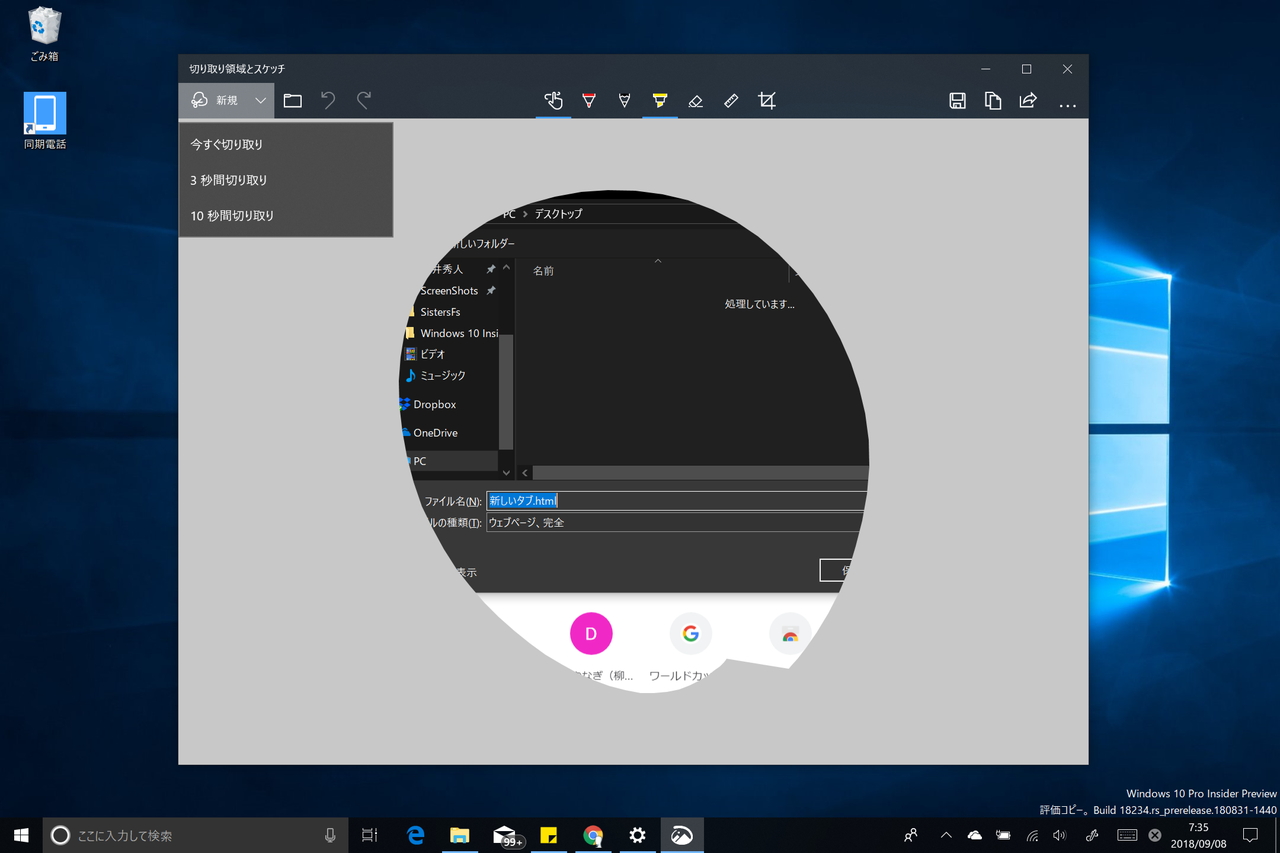
Task: Show hidden system tray icons
Action: (x=946, y=835)
